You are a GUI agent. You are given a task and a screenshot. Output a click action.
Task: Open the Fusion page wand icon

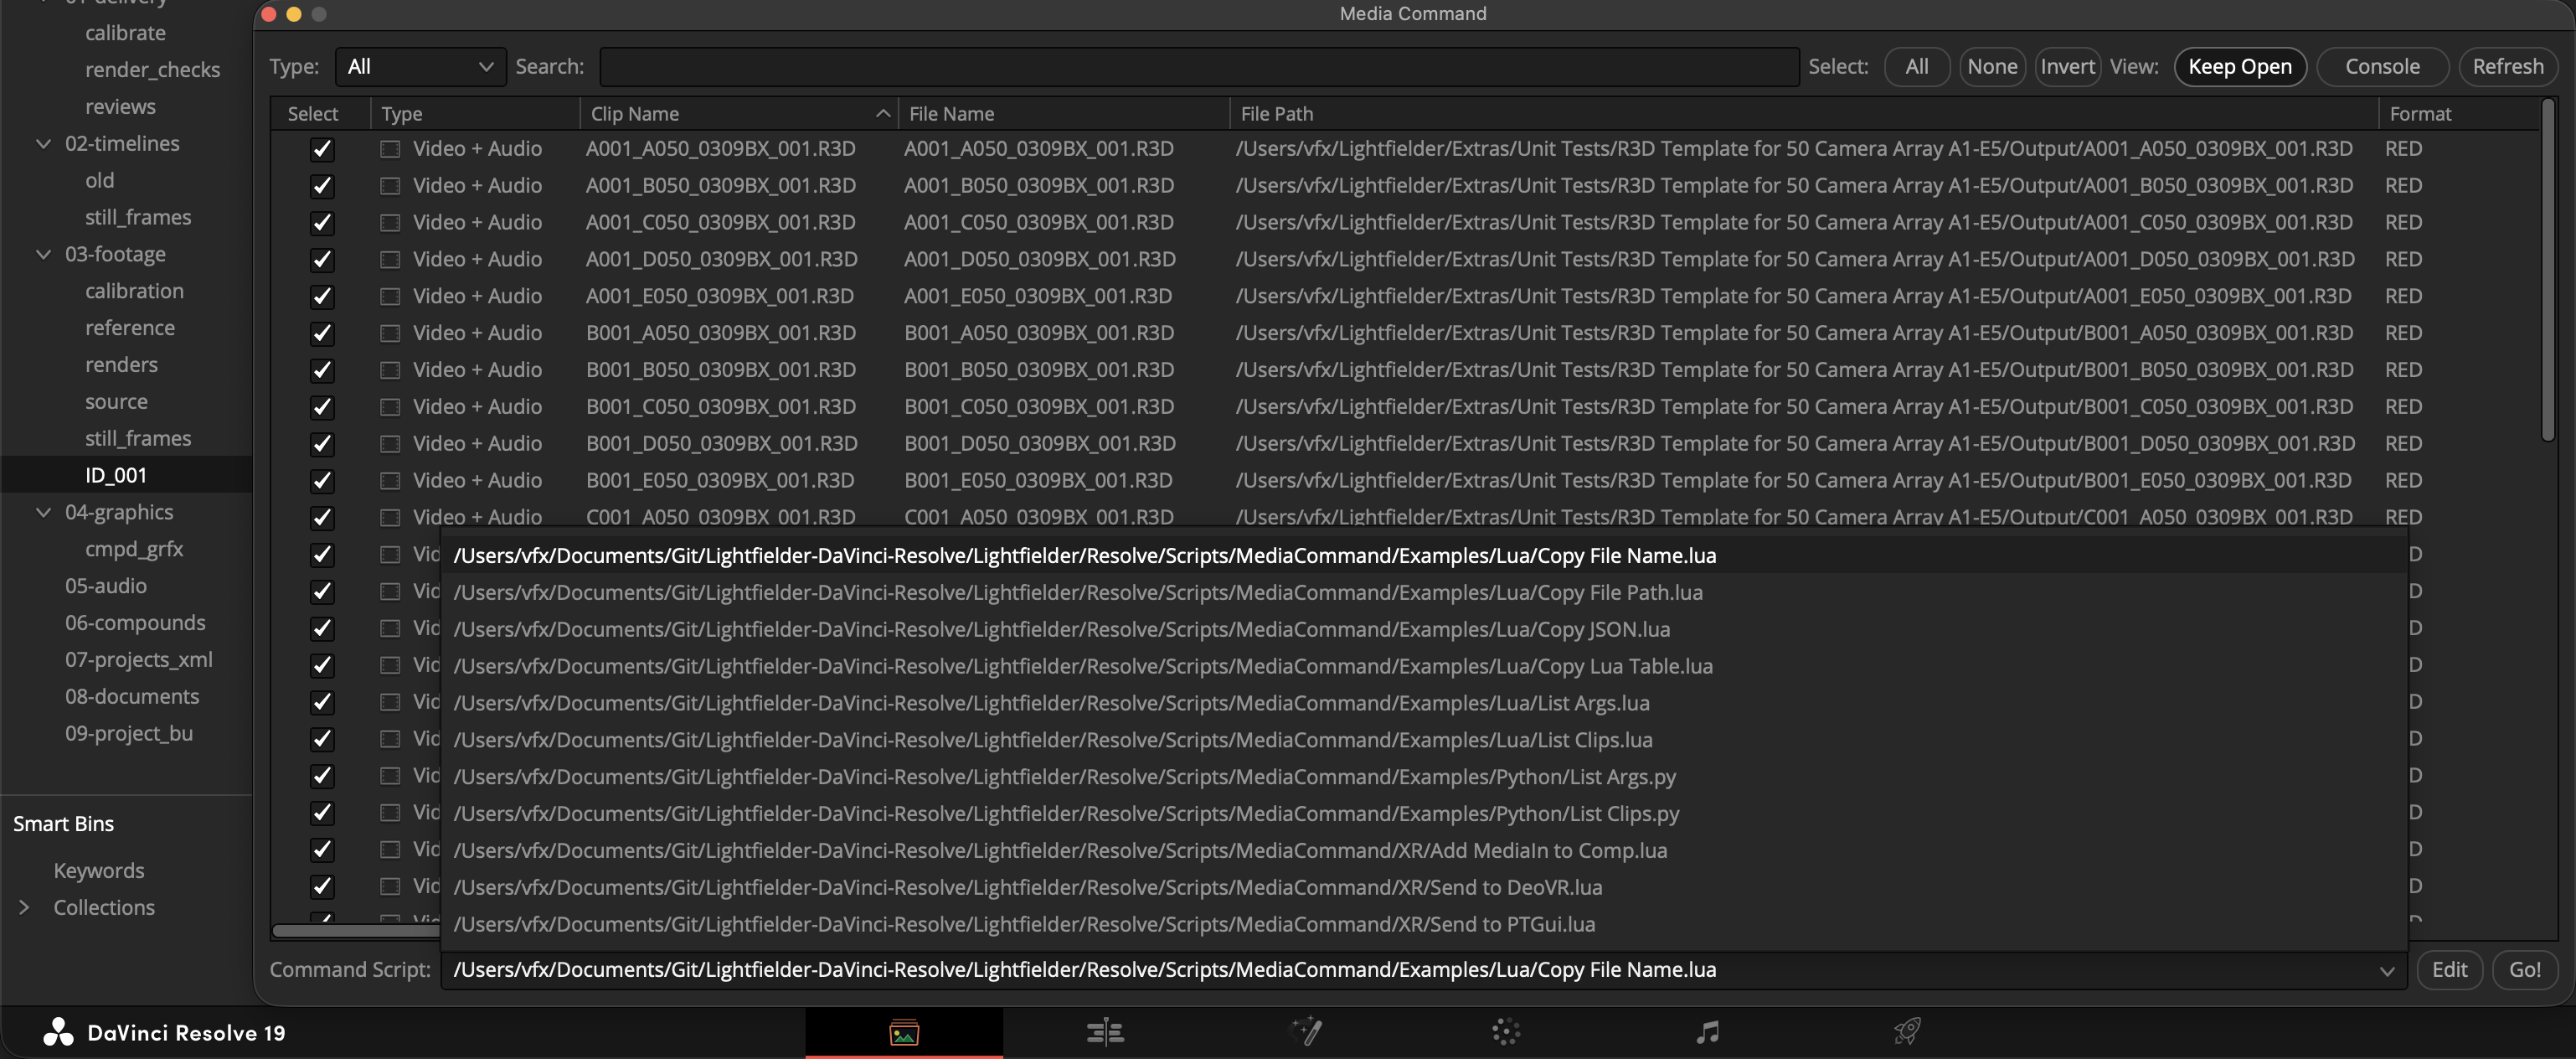[x=1306, y=1031]
